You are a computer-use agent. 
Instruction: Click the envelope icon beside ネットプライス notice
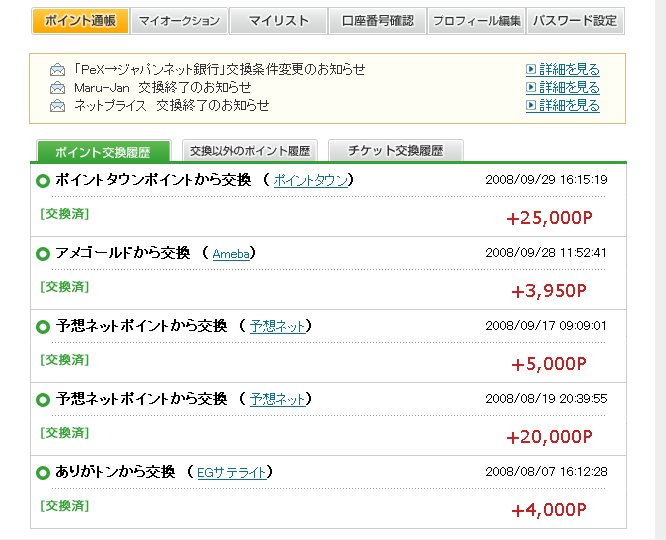click(57, 105)
